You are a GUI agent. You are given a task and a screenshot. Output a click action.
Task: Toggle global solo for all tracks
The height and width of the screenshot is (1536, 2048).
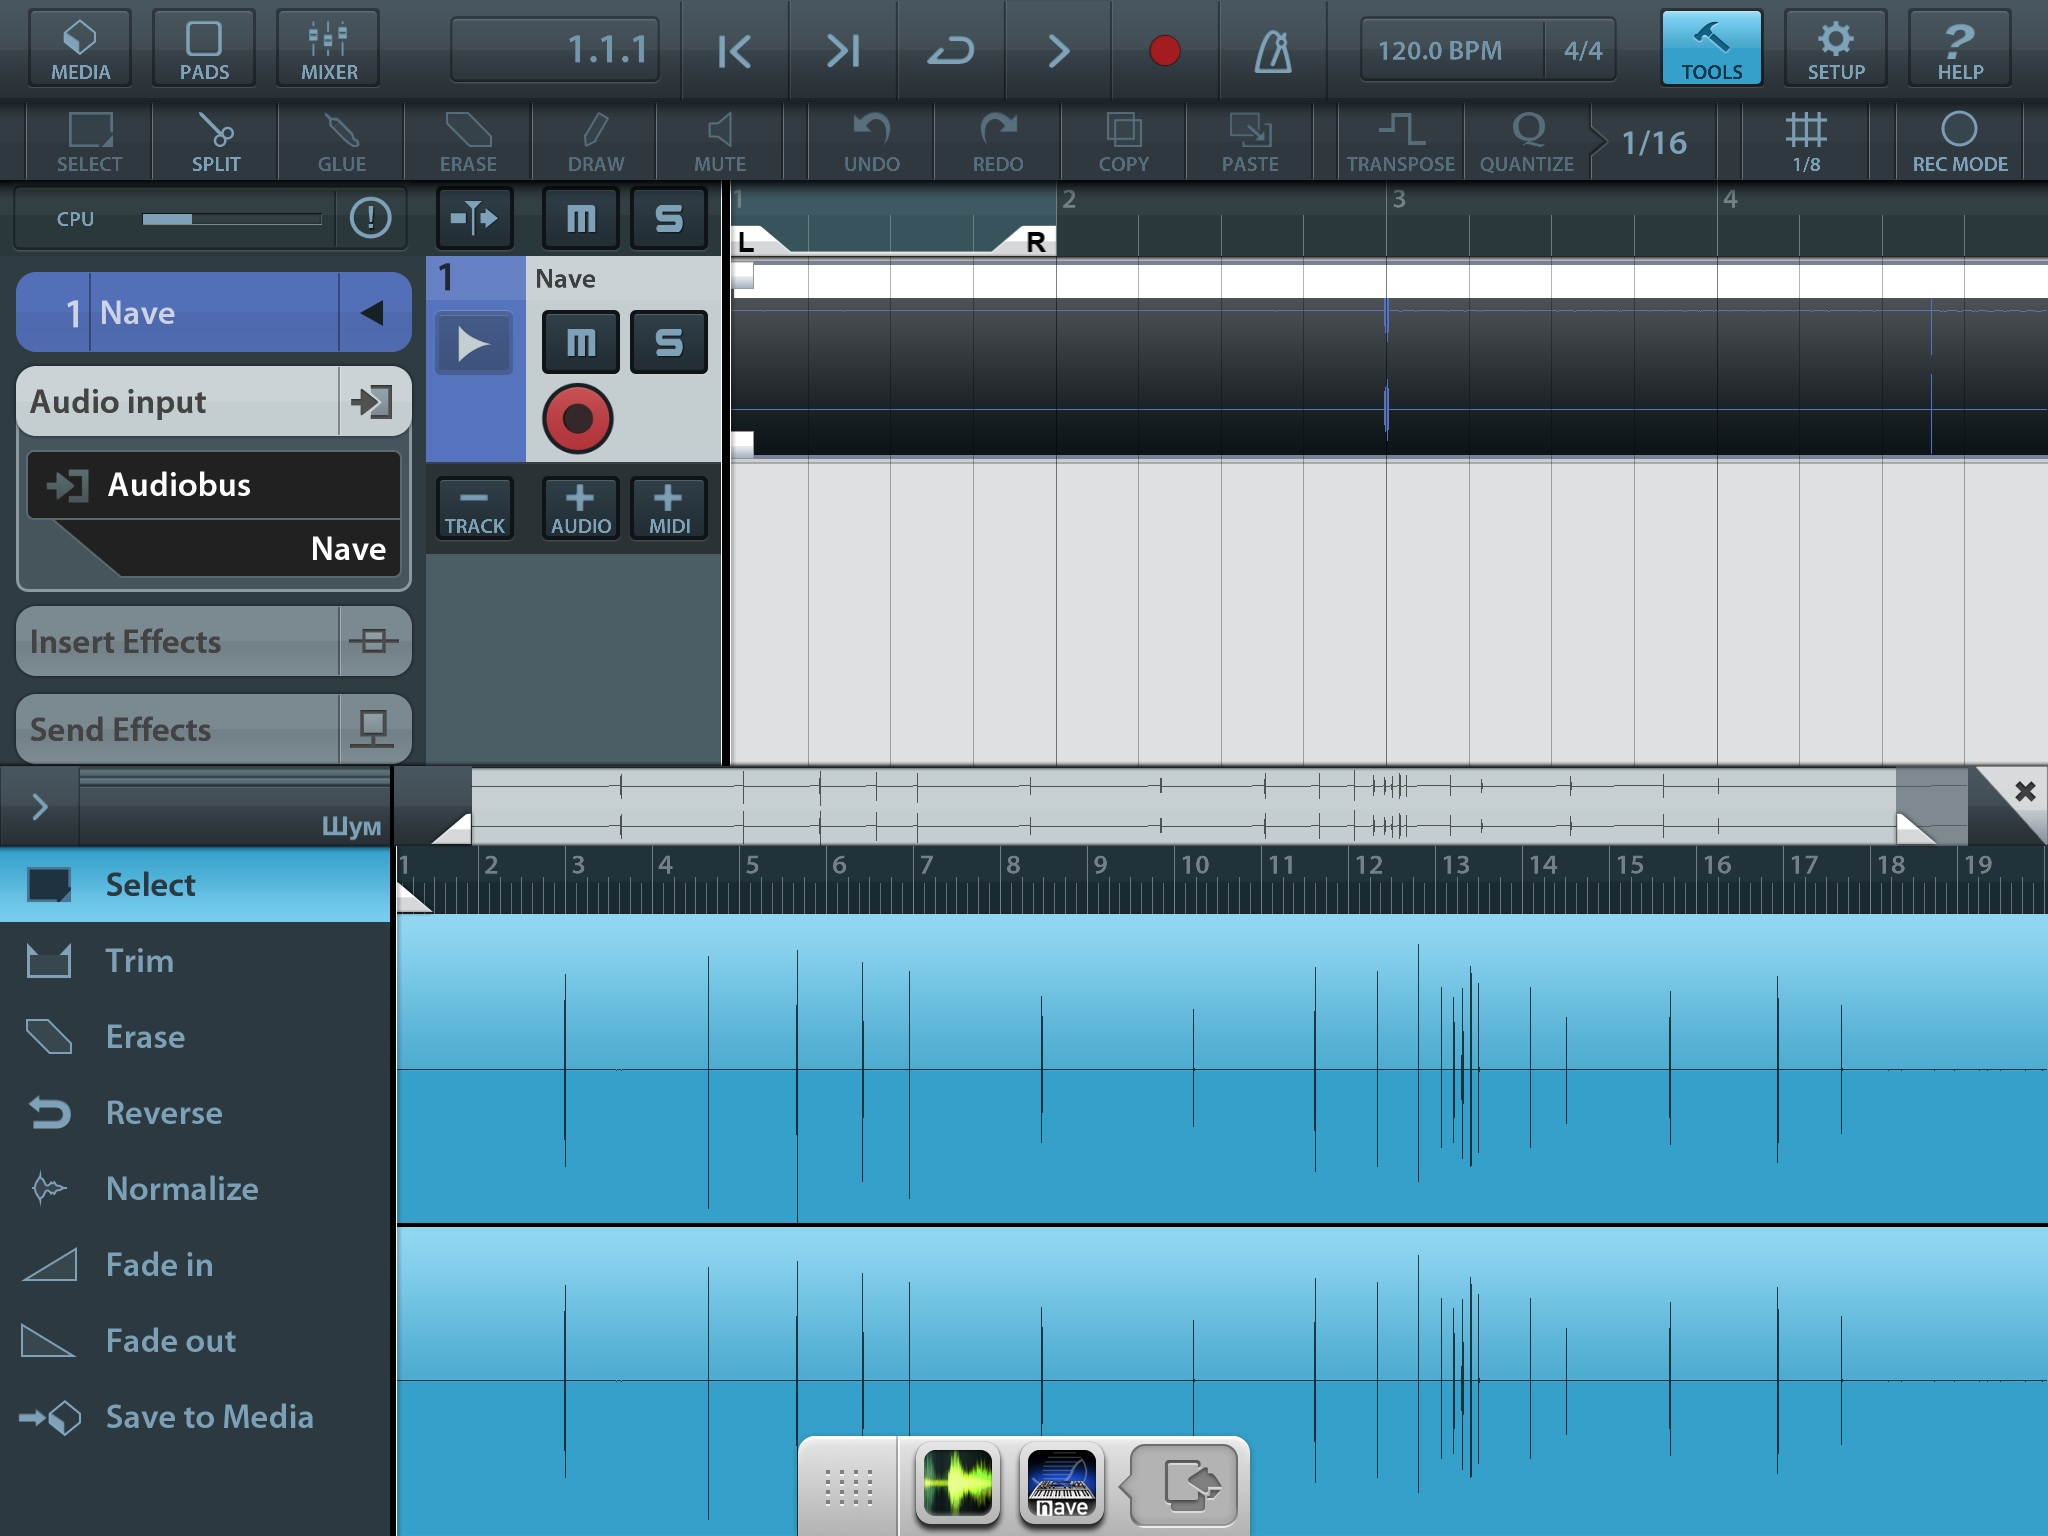point(669,217)
